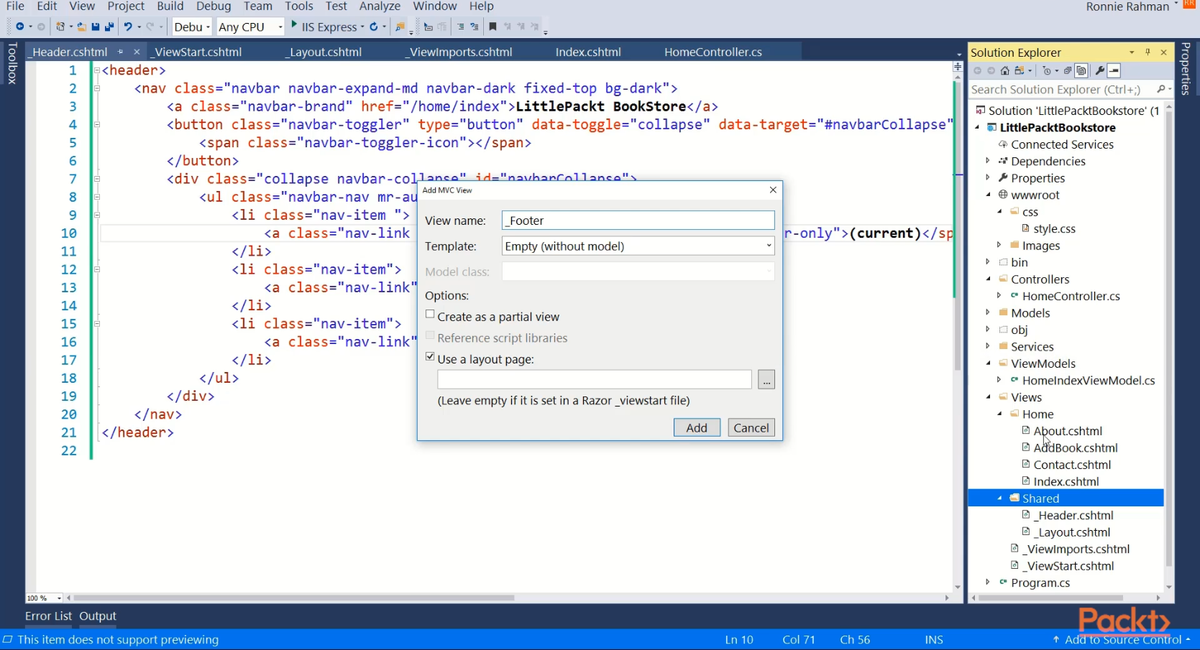Screen dimensions: 1200x650
Task: Start the app with the IIS Express play icon
Action: [294, 25]
